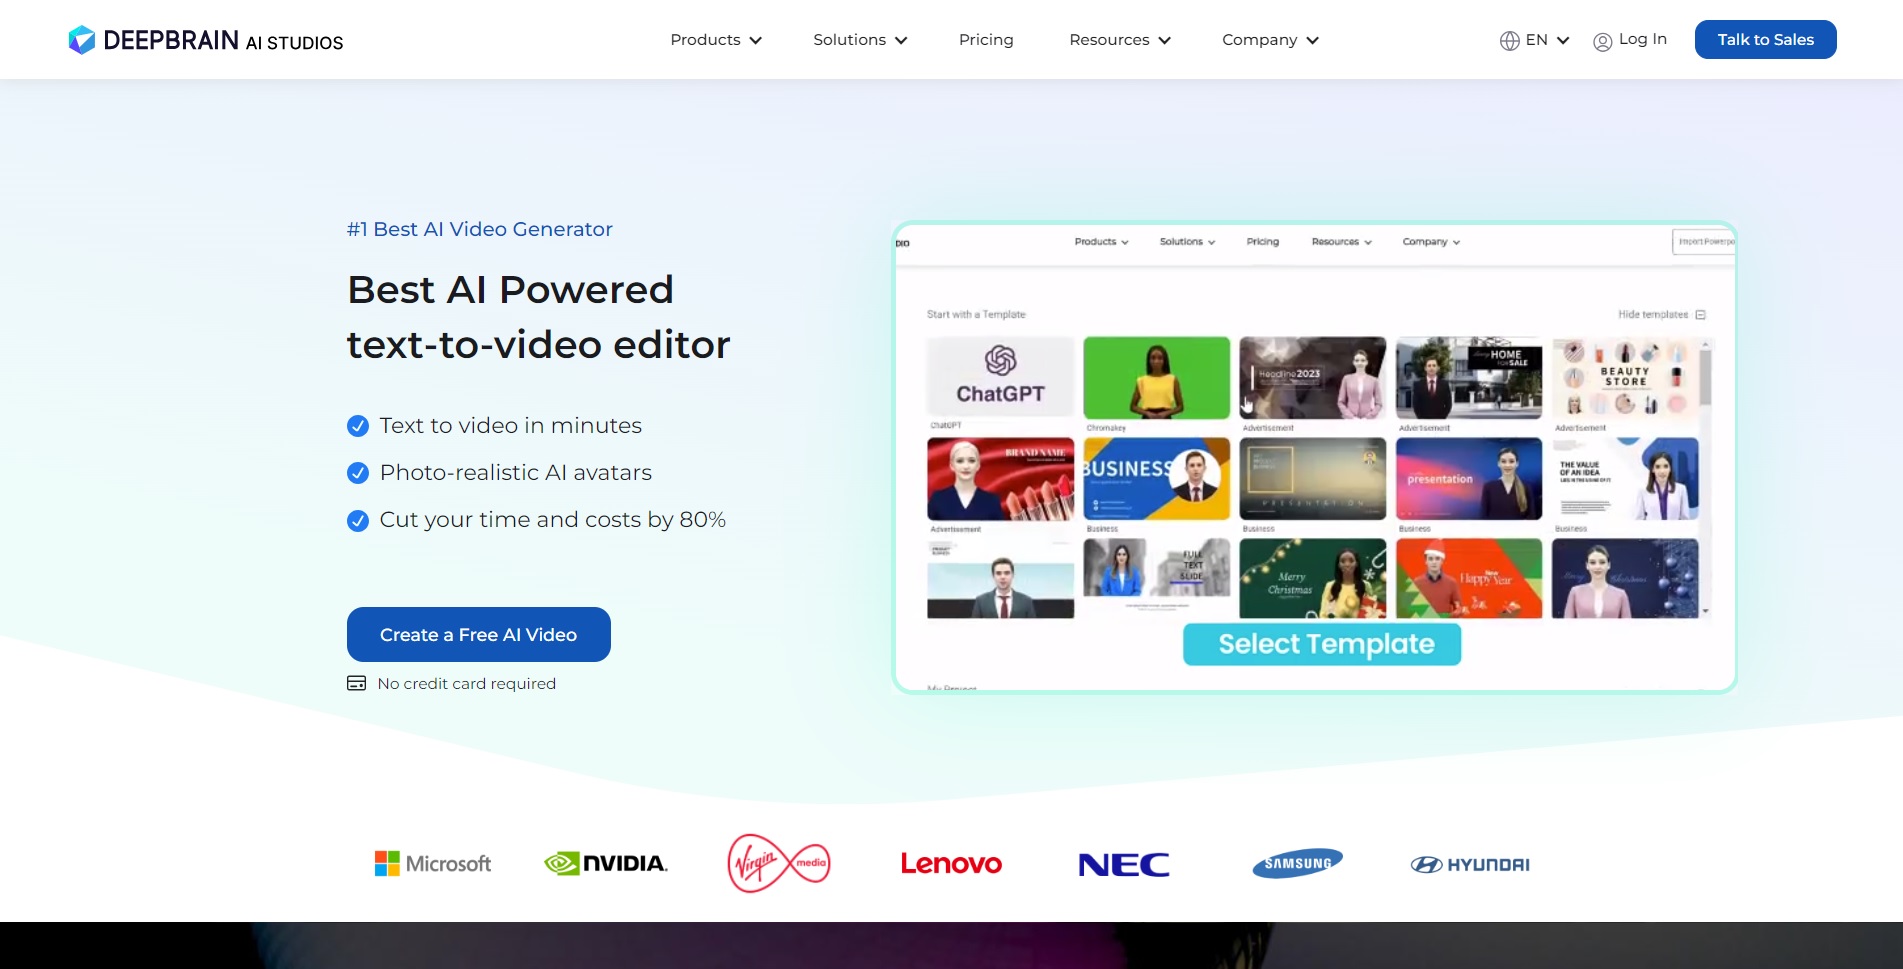Click the Samsung logo
Image resolution: width=1903 pixels, height=969 pixels.
1297,863
